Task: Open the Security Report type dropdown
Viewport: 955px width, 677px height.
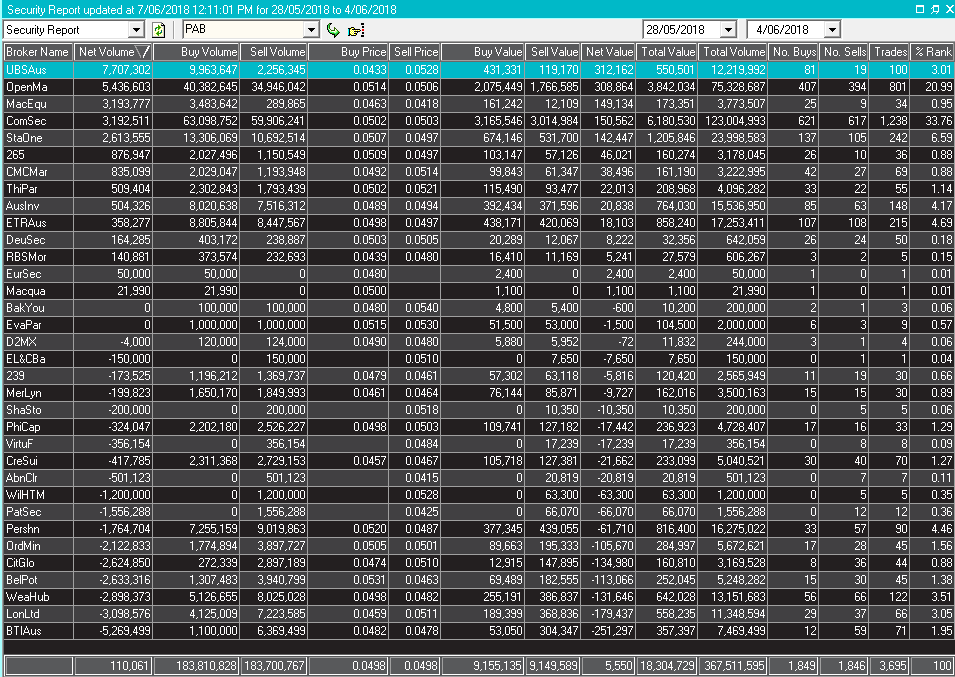Action: (x=136, y=30)
